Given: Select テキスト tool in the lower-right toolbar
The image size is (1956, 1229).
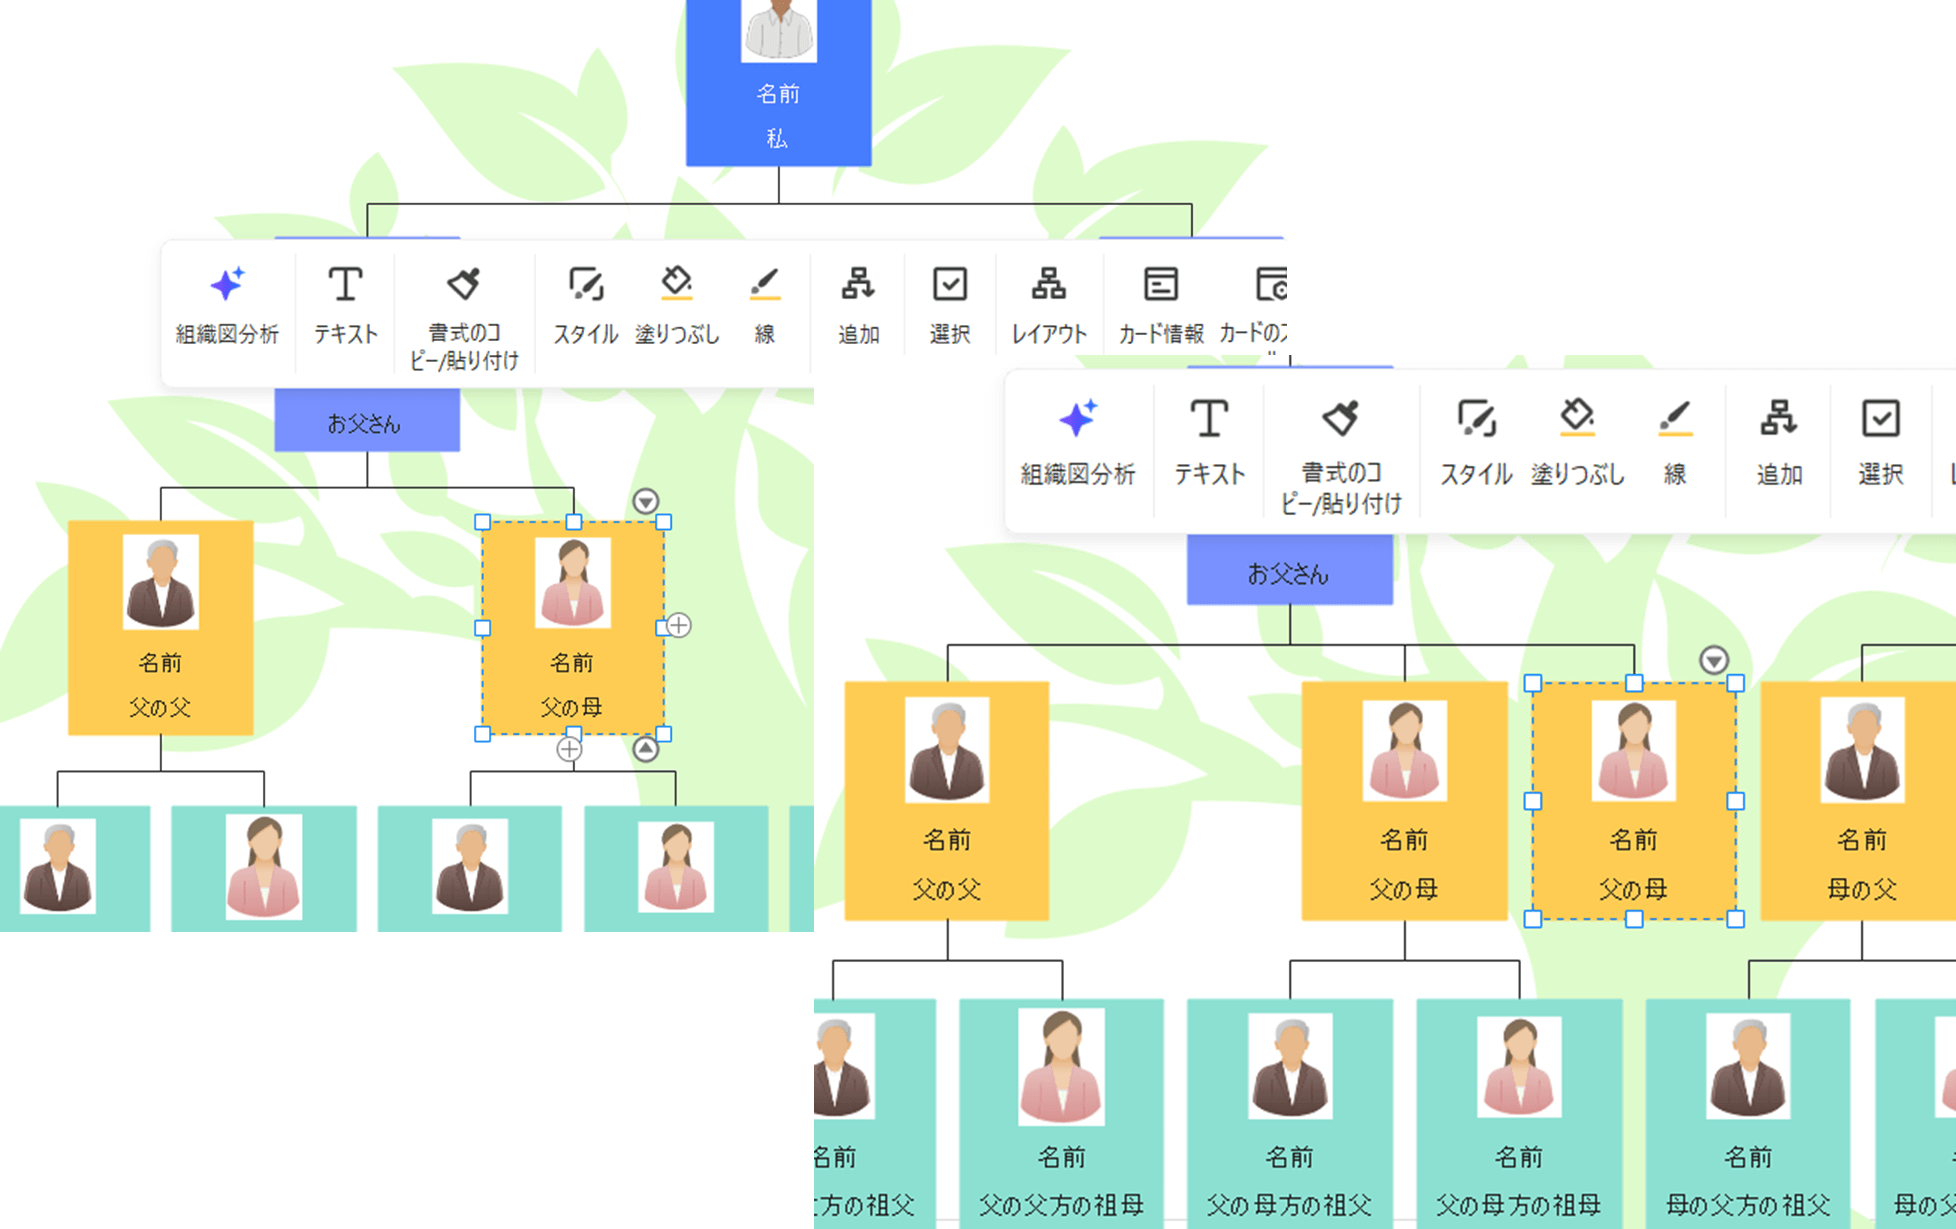Looking at the screenshot, I should [1209, 441].
